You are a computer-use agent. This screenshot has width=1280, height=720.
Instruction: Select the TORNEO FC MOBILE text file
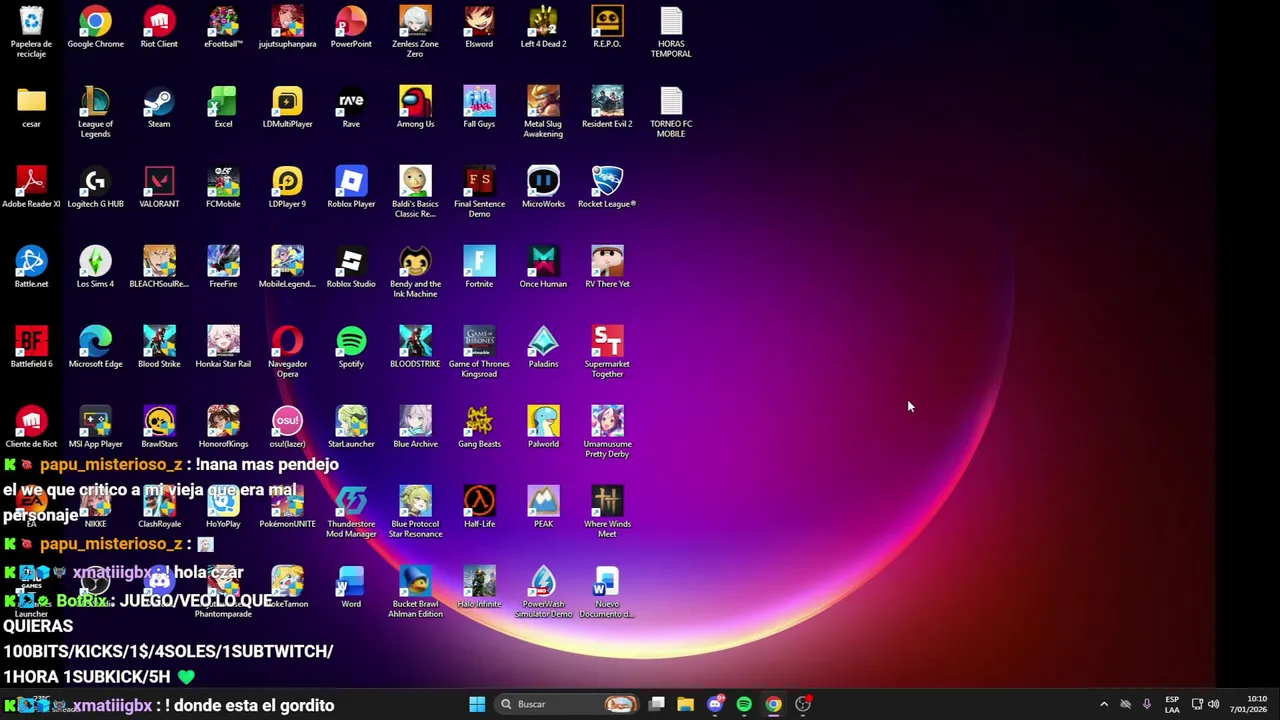point(671,111)
